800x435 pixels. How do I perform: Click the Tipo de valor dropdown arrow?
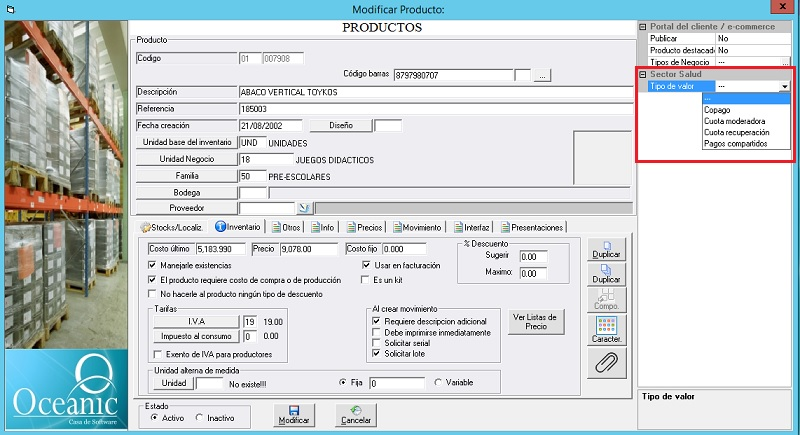click(785, 87)
